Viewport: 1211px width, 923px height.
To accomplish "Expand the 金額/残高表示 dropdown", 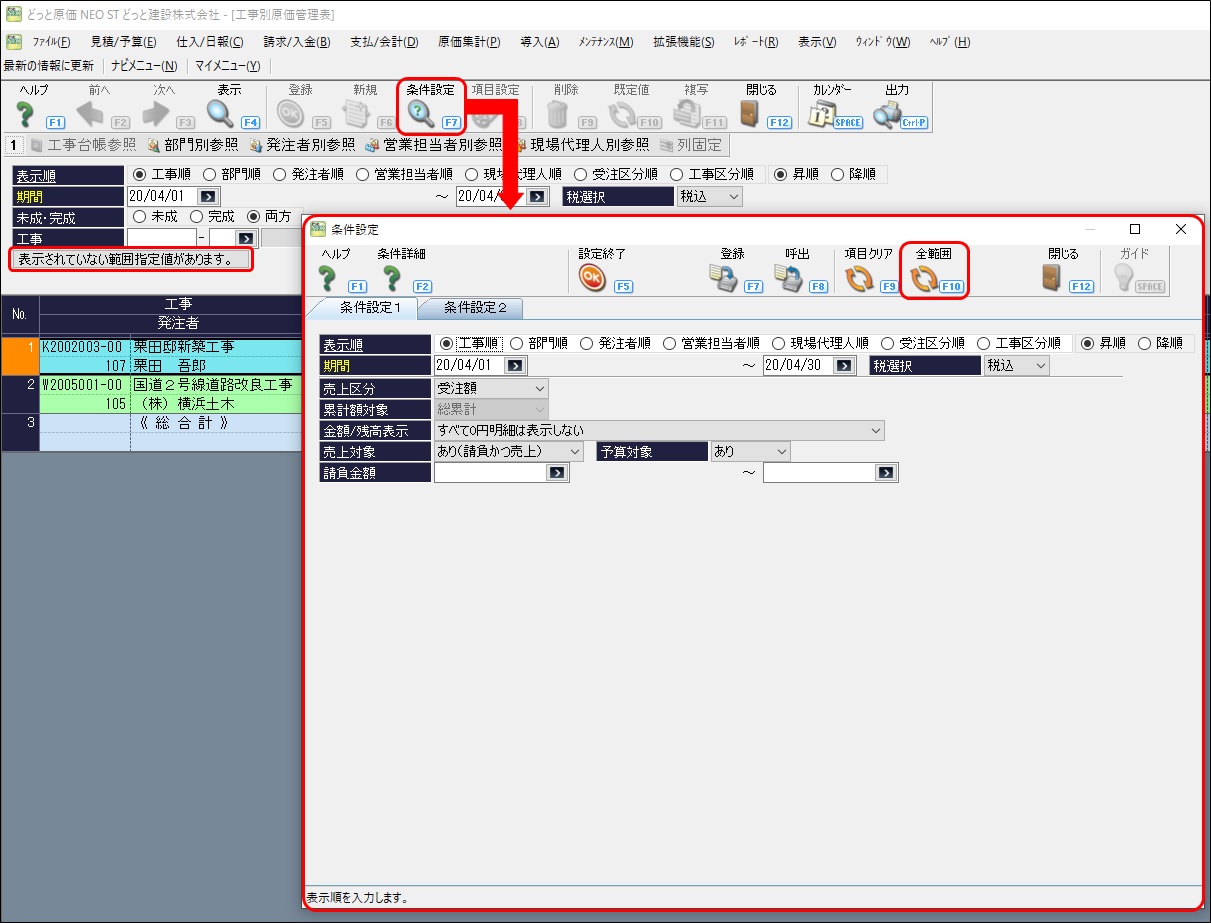I will [x=659, y=430].
